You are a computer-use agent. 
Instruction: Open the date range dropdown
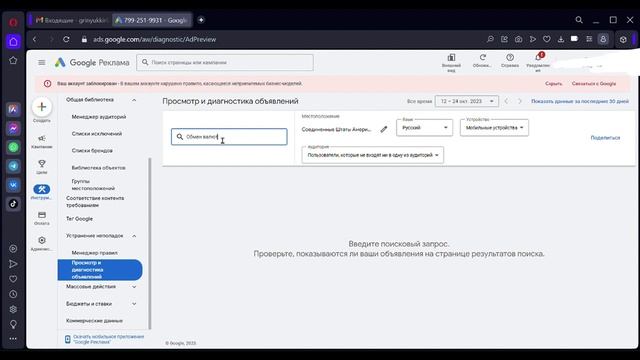[467, 101]
